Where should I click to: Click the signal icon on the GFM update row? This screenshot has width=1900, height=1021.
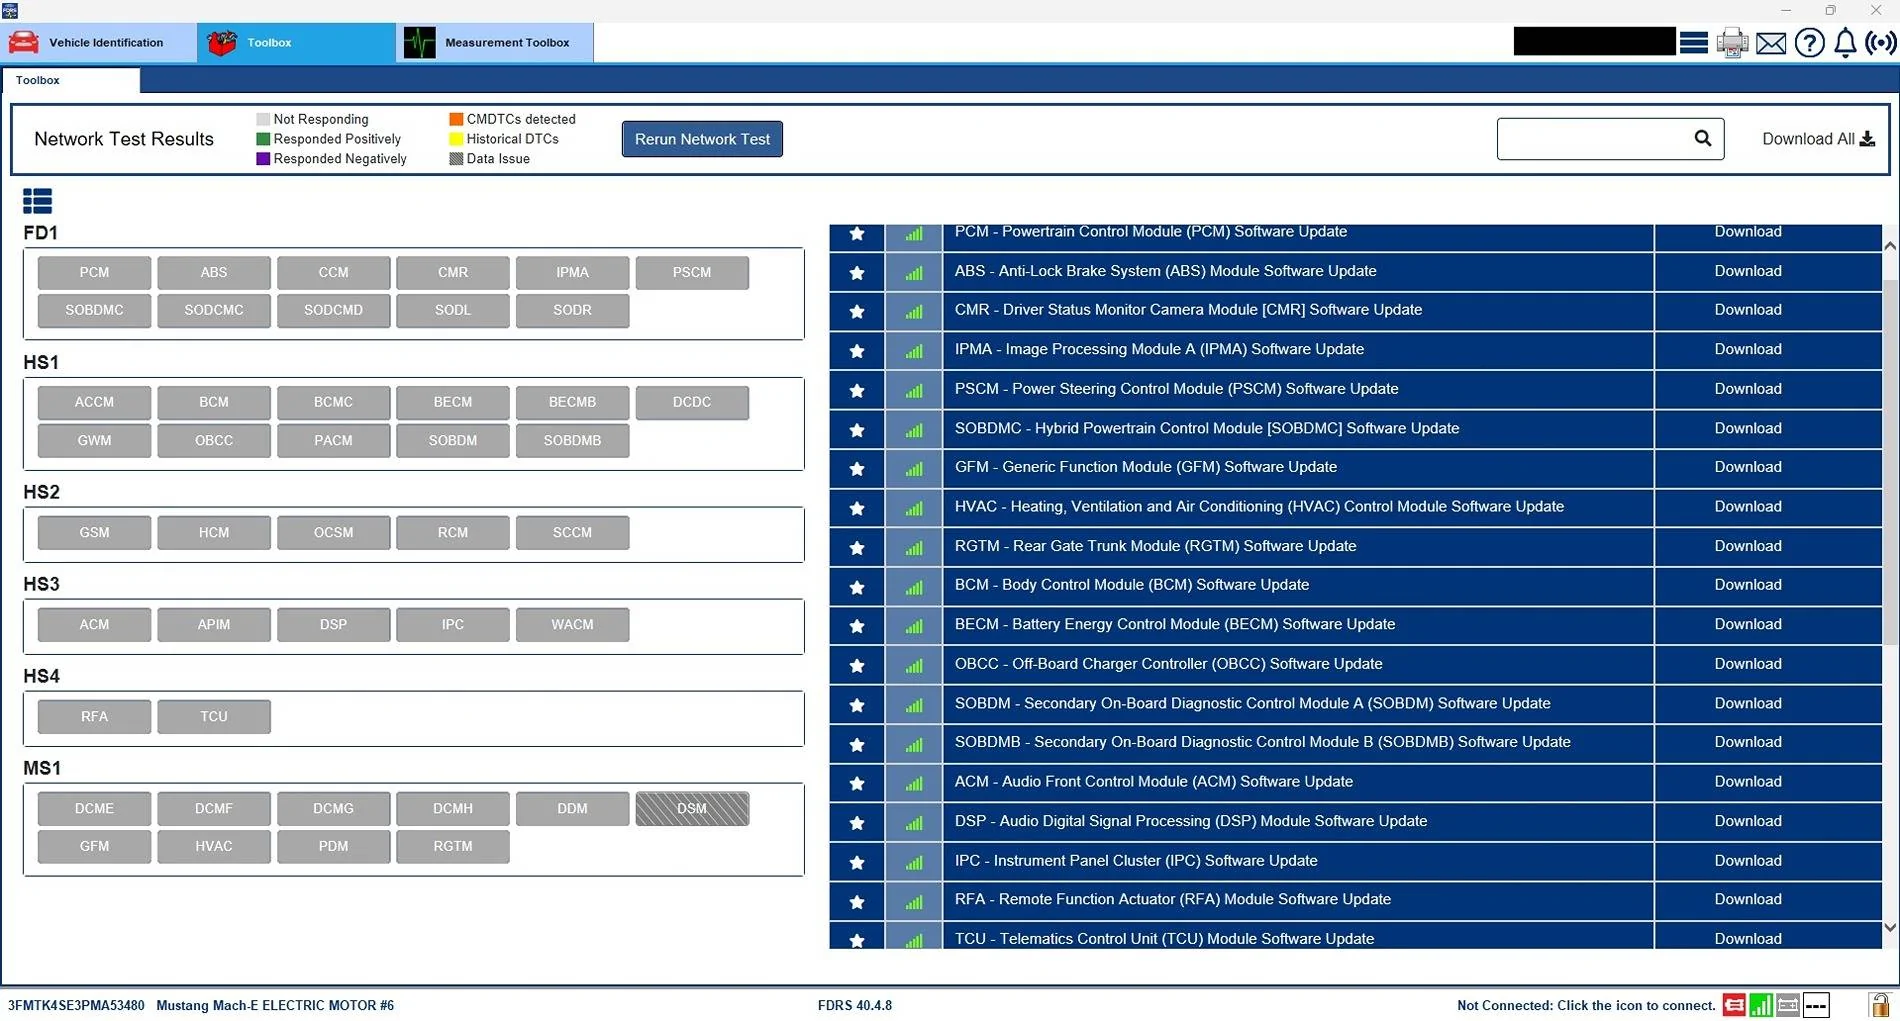coord(914,468)
